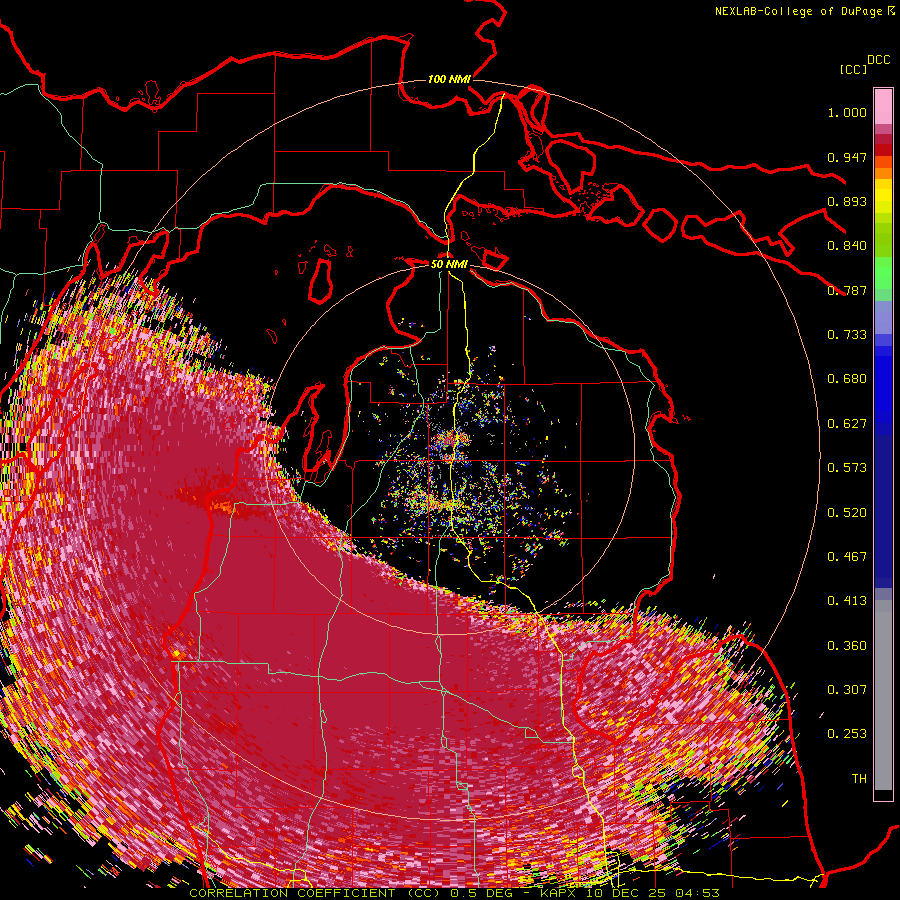The height and width of the screenshot is (900, 900).
Task: Click the 0.413 scale value
Action: [847, 601]
